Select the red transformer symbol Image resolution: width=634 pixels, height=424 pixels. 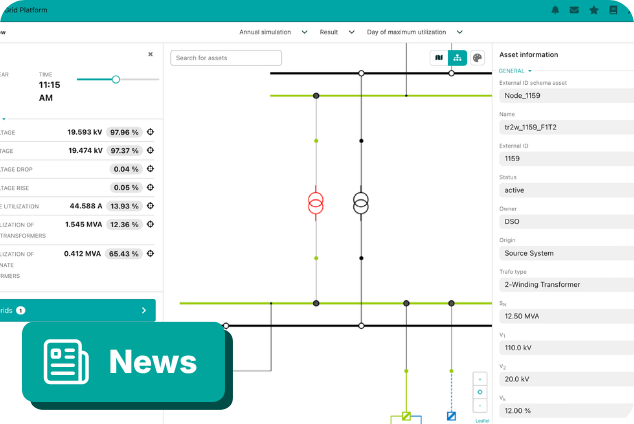click(x=316, y=203)
